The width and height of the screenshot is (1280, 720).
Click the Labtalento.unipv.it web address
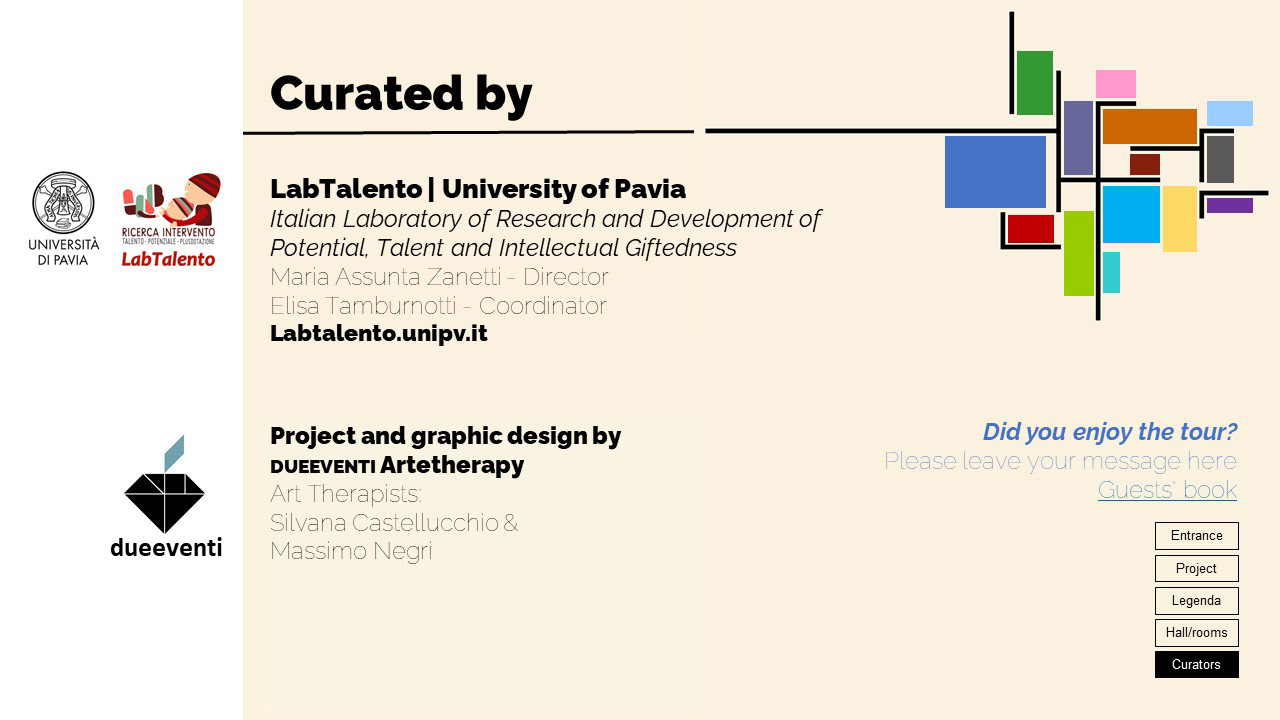(x=379, y=334)
